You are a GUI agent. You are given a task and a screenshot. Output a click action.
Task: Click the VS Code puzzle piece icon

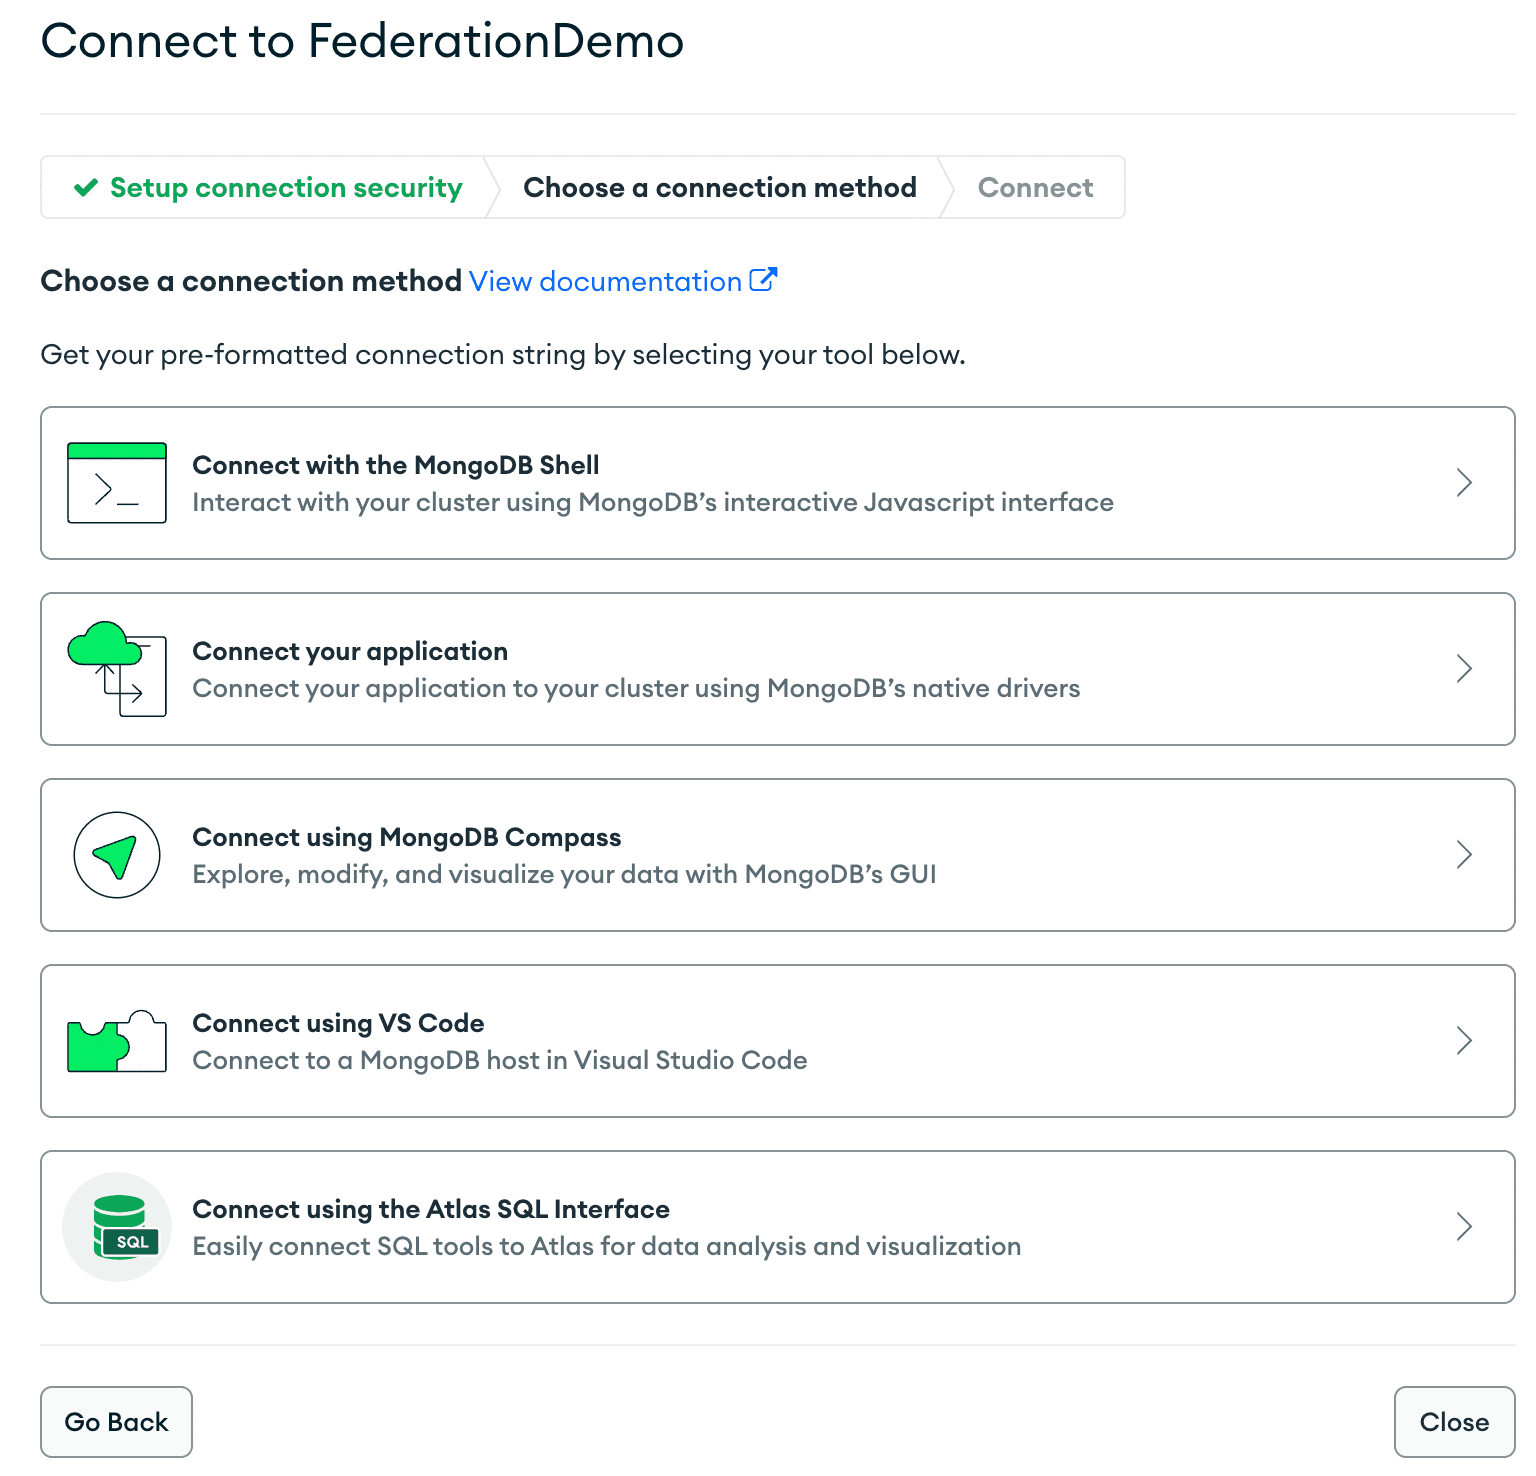pyautogui.click(x=116, y=1041)
